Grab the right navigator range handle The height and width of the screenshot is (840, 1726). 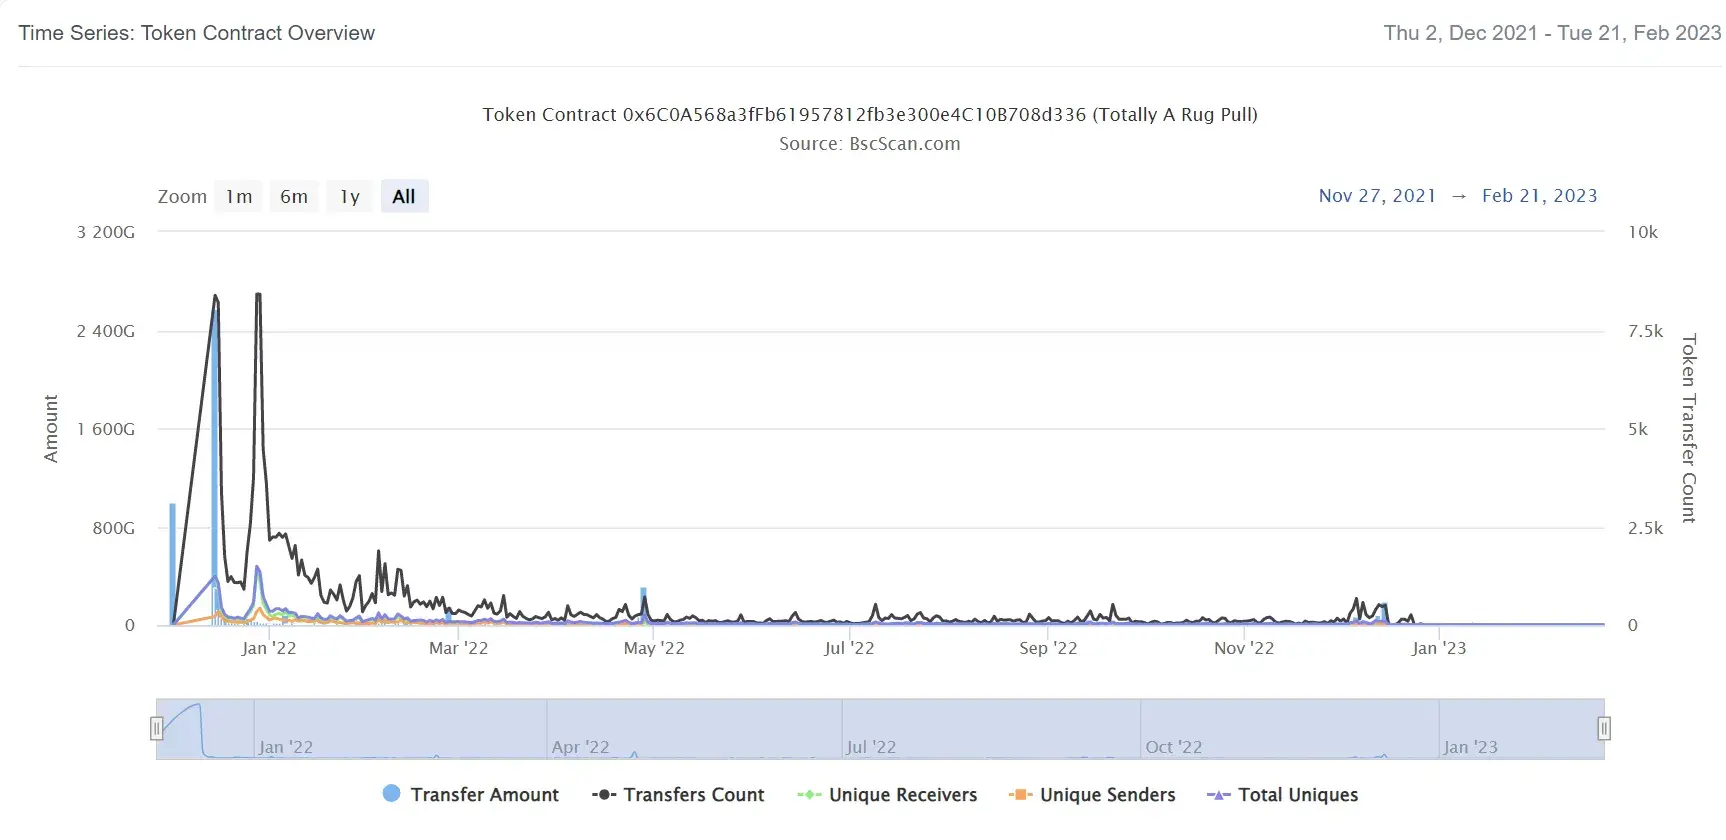(x=1604, y=728)
